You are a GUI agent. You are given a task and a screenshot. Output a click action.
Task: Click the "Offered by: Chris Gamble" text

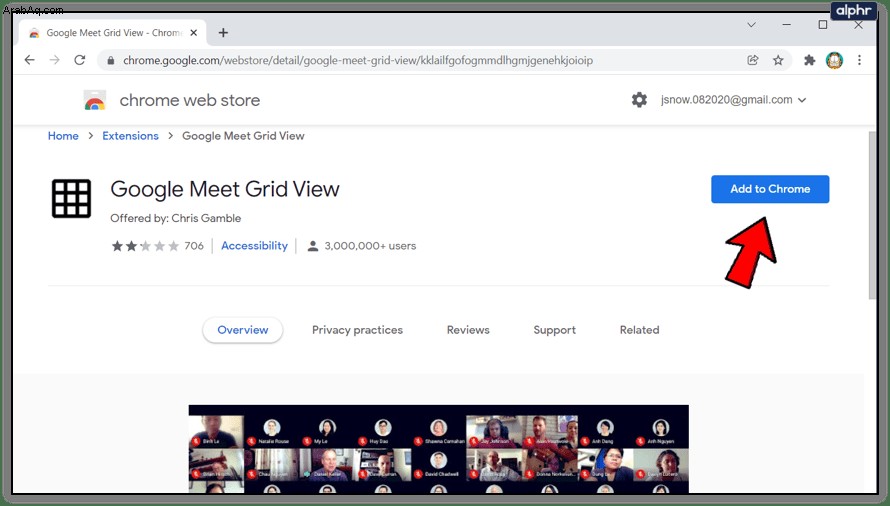(x=175, y=218)
